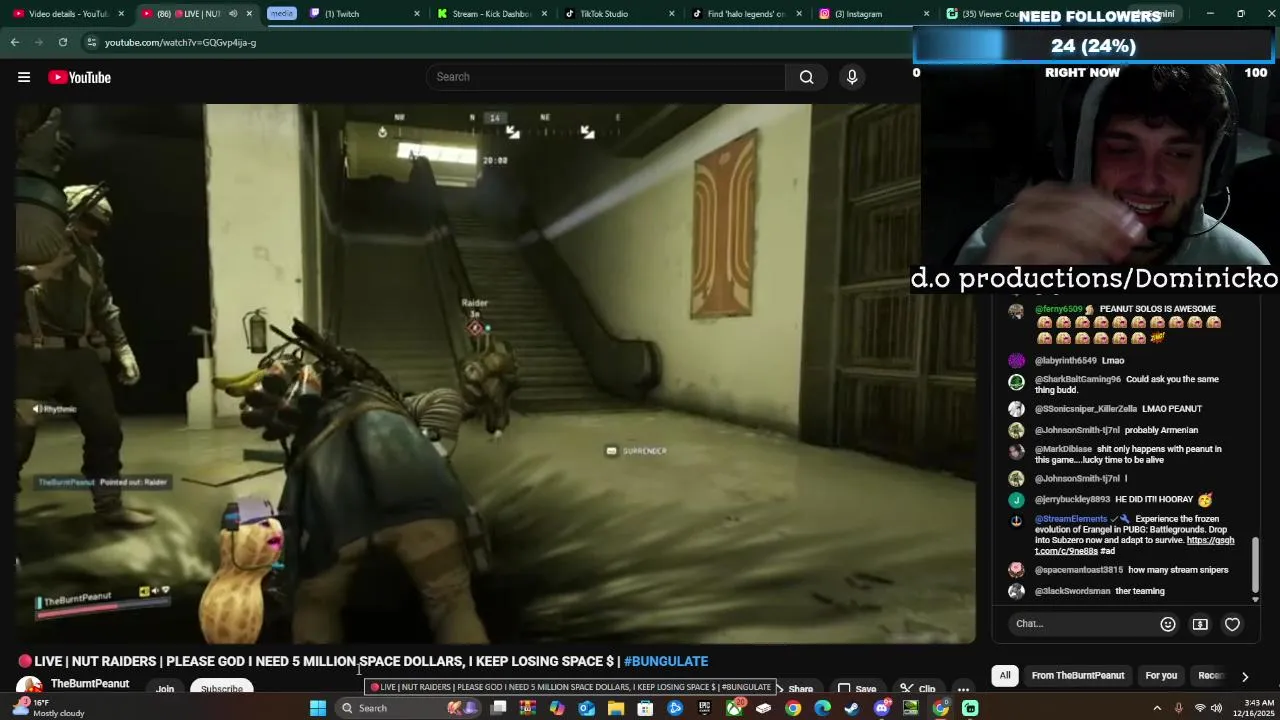Switch to the Stream - Kick Dashboard tab

point(491,14)
